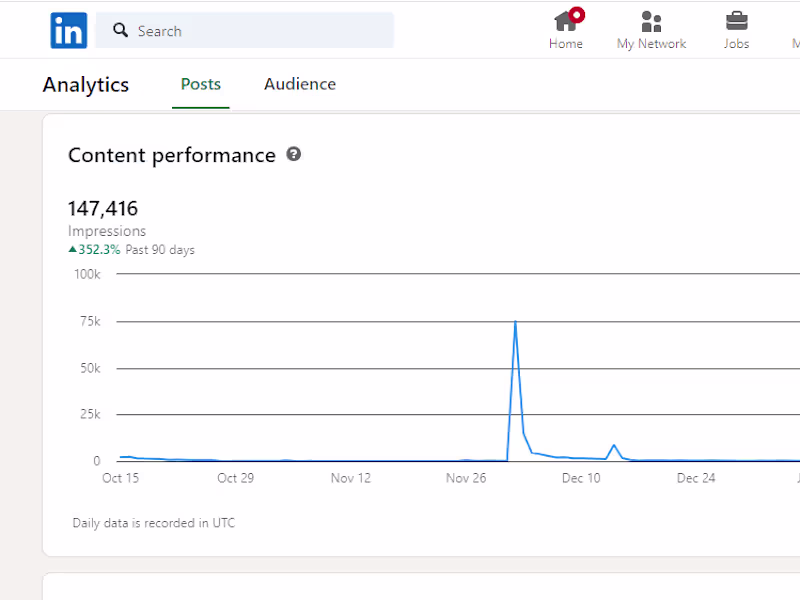The height and width of the screenshot is (600, 800).
Task: Click the 352.3% increase figure
Action: 99,250
